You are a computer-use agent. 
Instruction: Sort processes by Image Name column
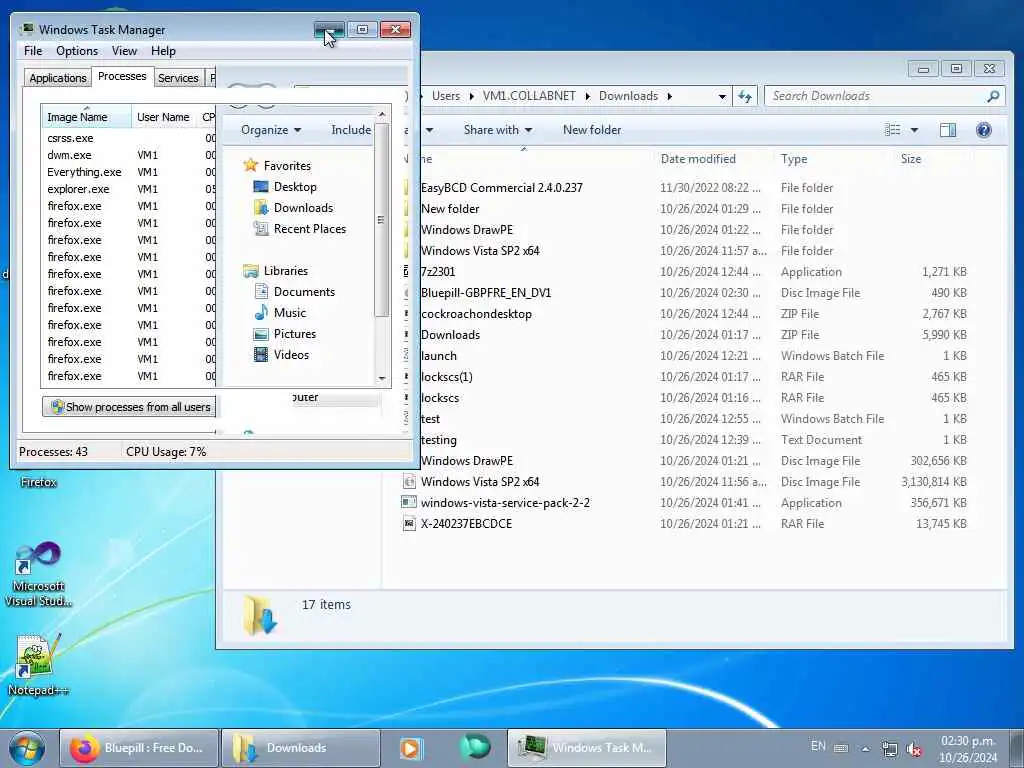coord(86,117)
